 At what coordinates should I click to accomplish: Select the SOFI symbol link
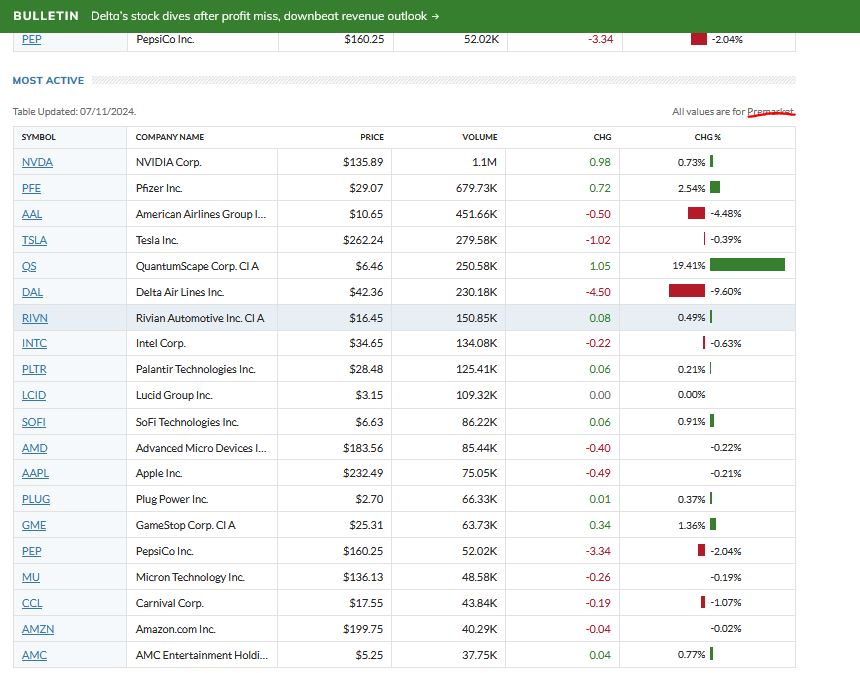tap(34, 422)
